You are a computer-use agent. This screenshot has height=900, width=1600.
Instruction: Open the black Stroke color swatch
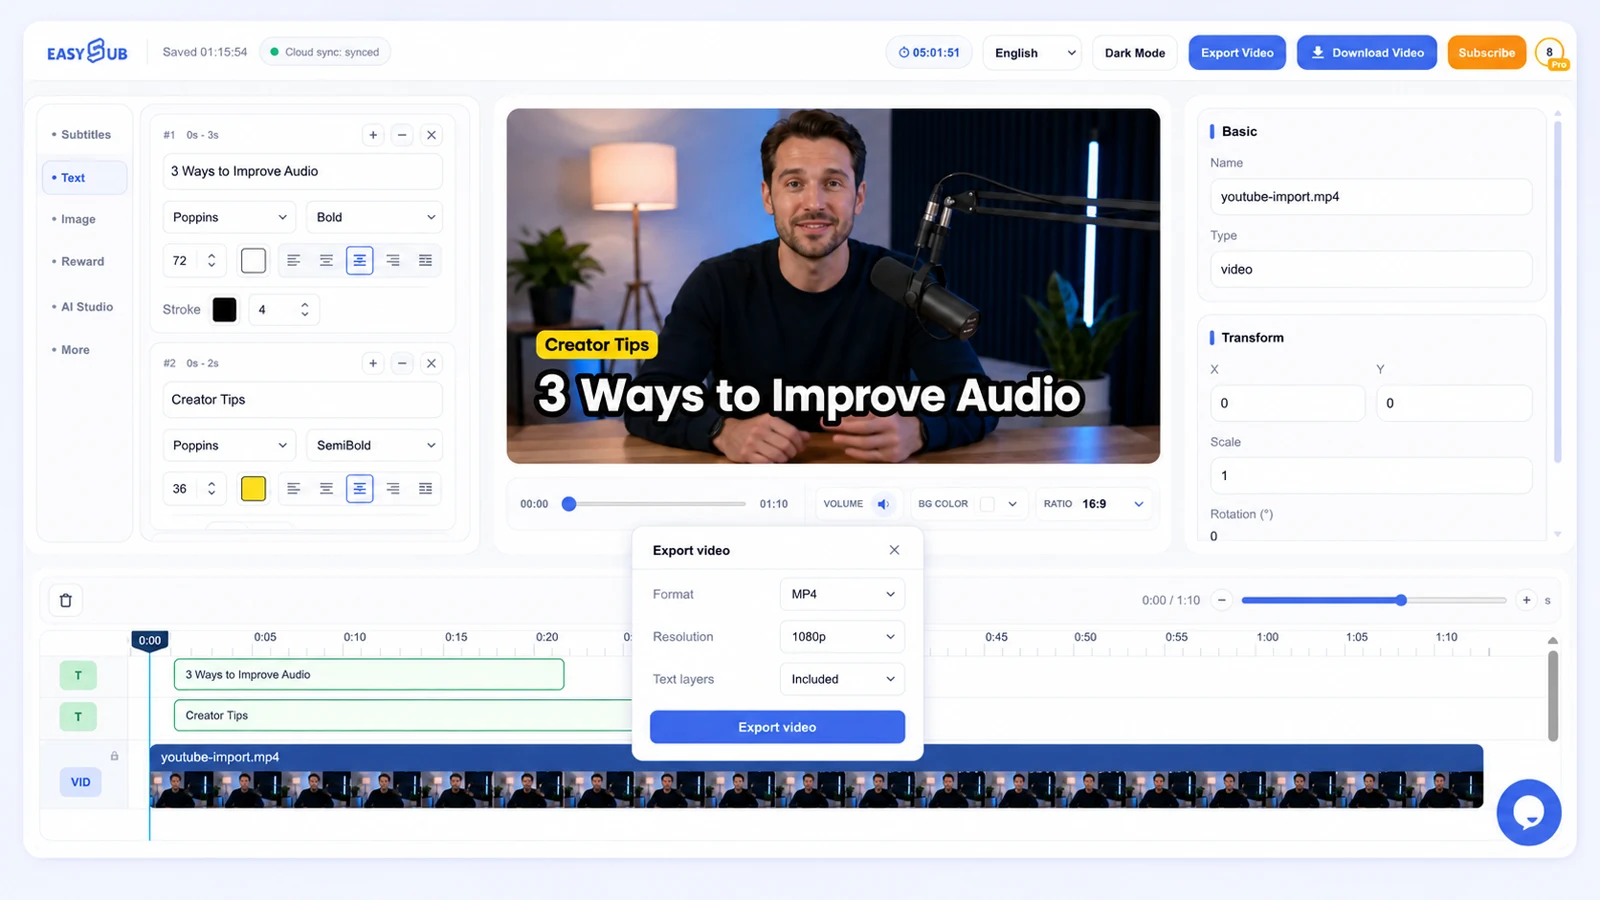pyautogui.click(x=225, y=310)
